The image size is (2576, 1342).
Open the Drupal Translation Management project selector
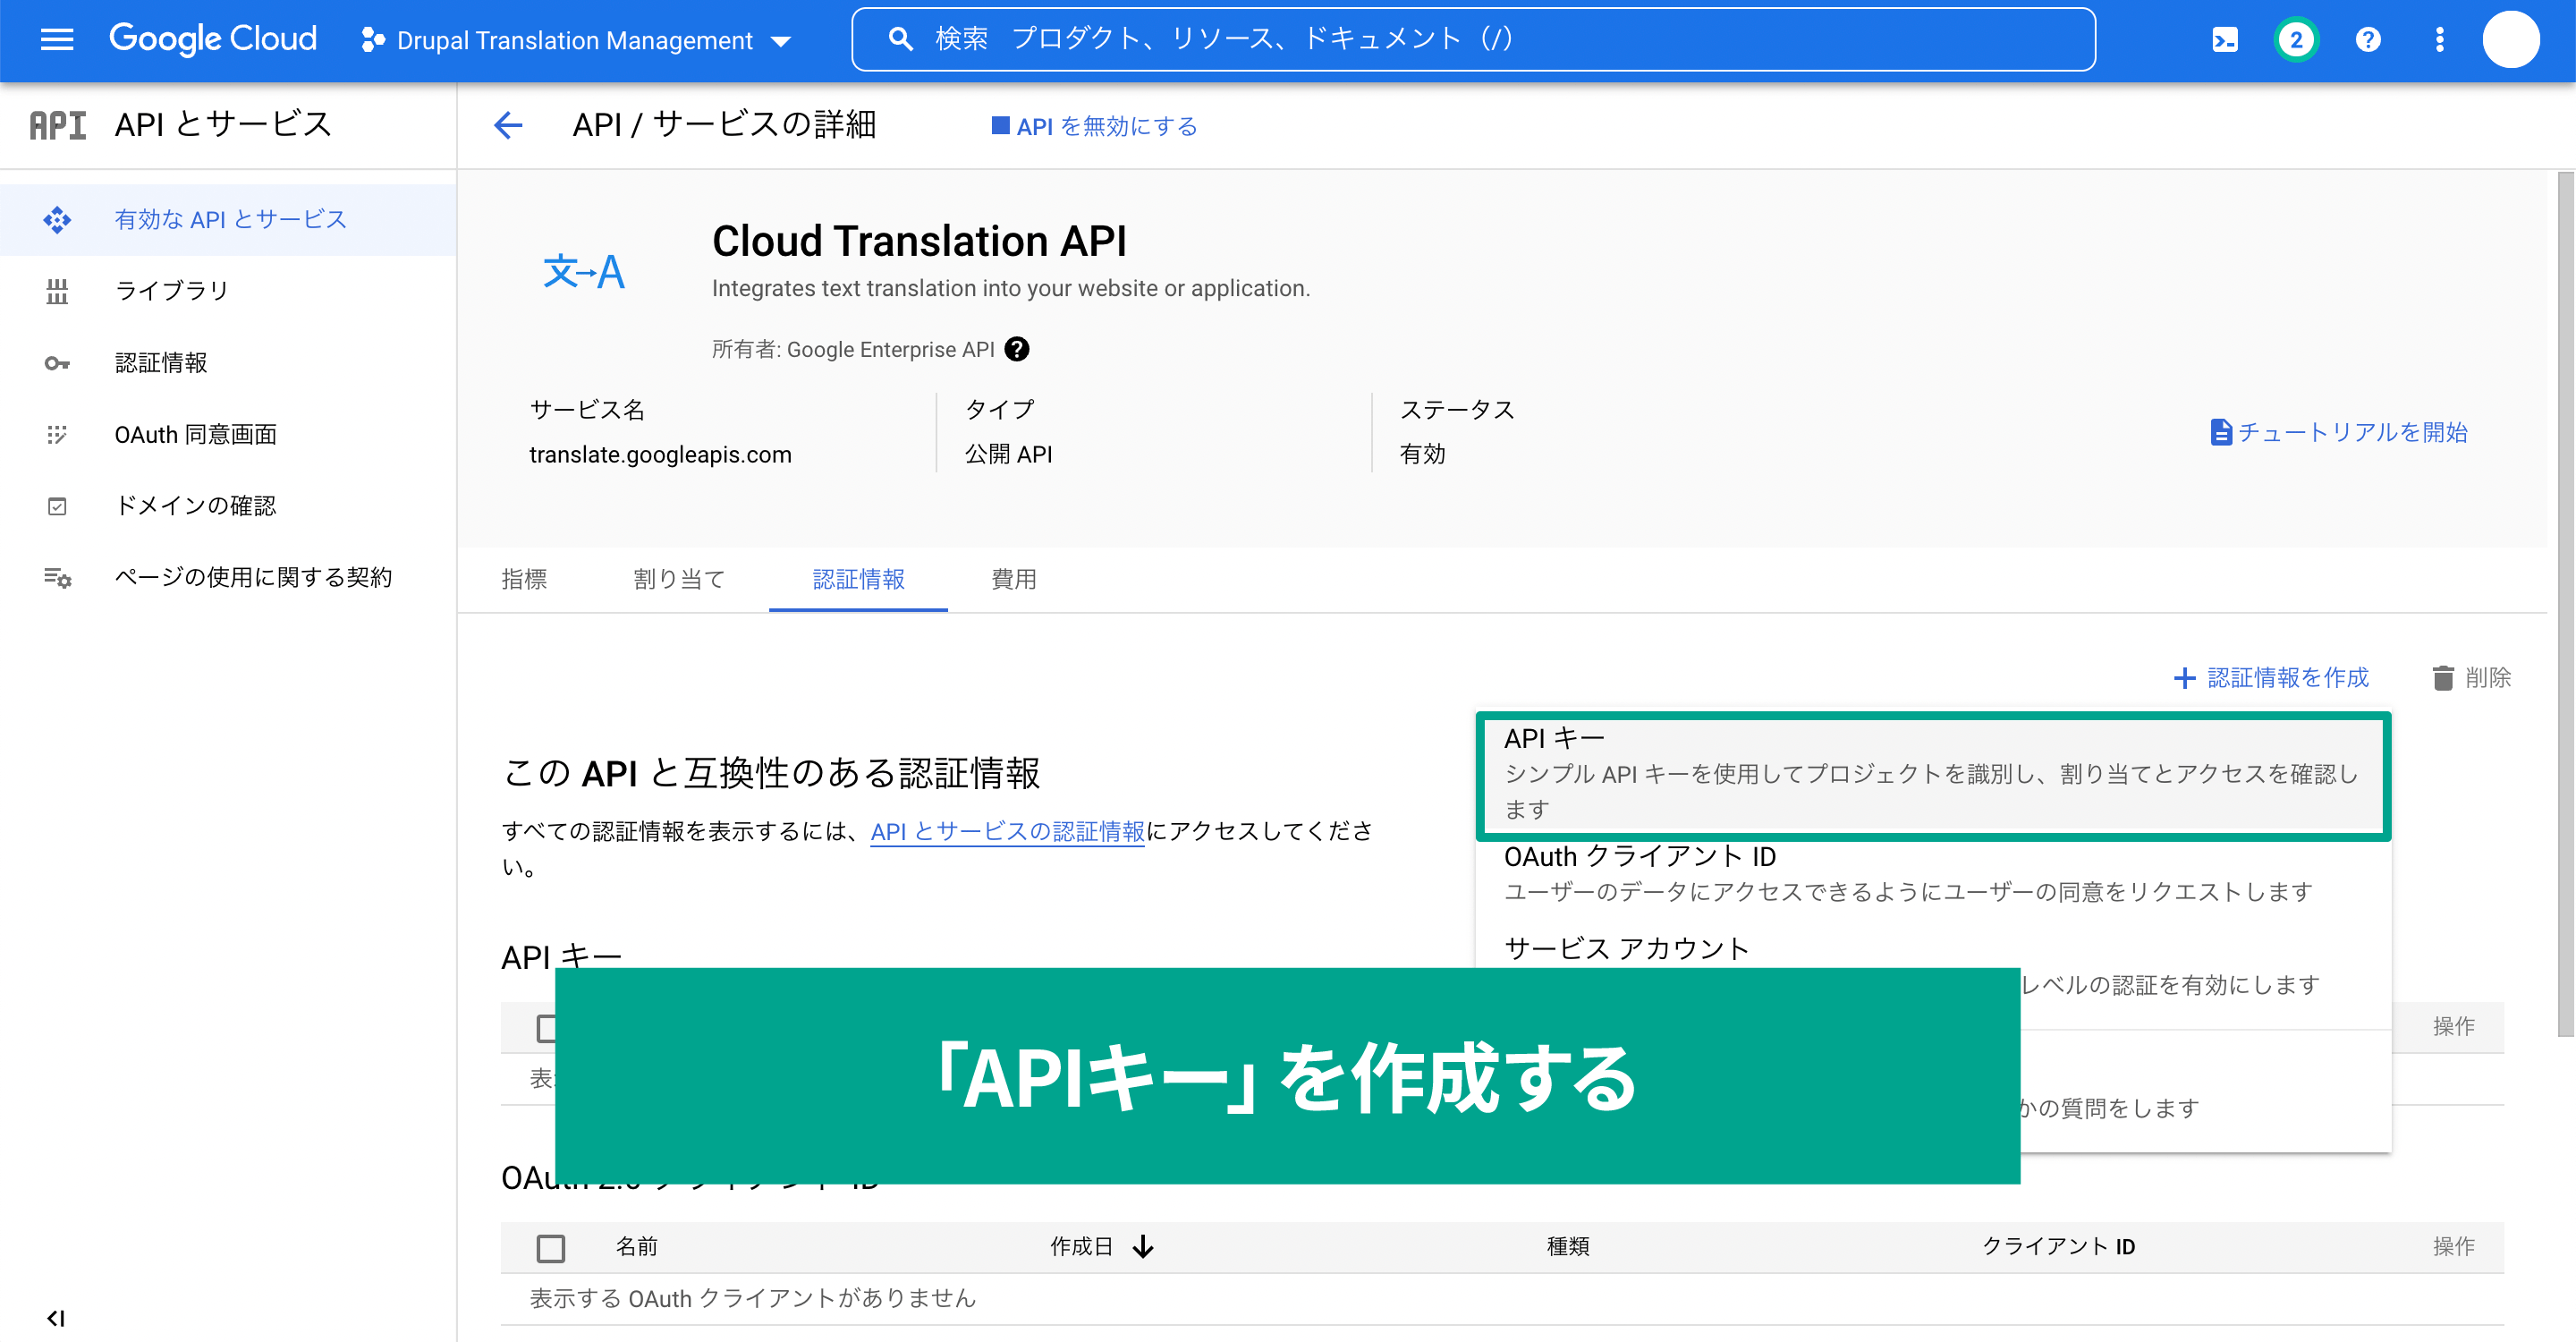pos(575,40)
